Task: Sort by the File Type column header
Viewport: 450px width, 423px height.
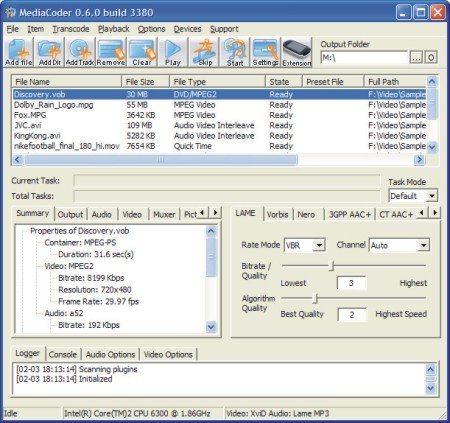Action: click(x=217, y=82)
